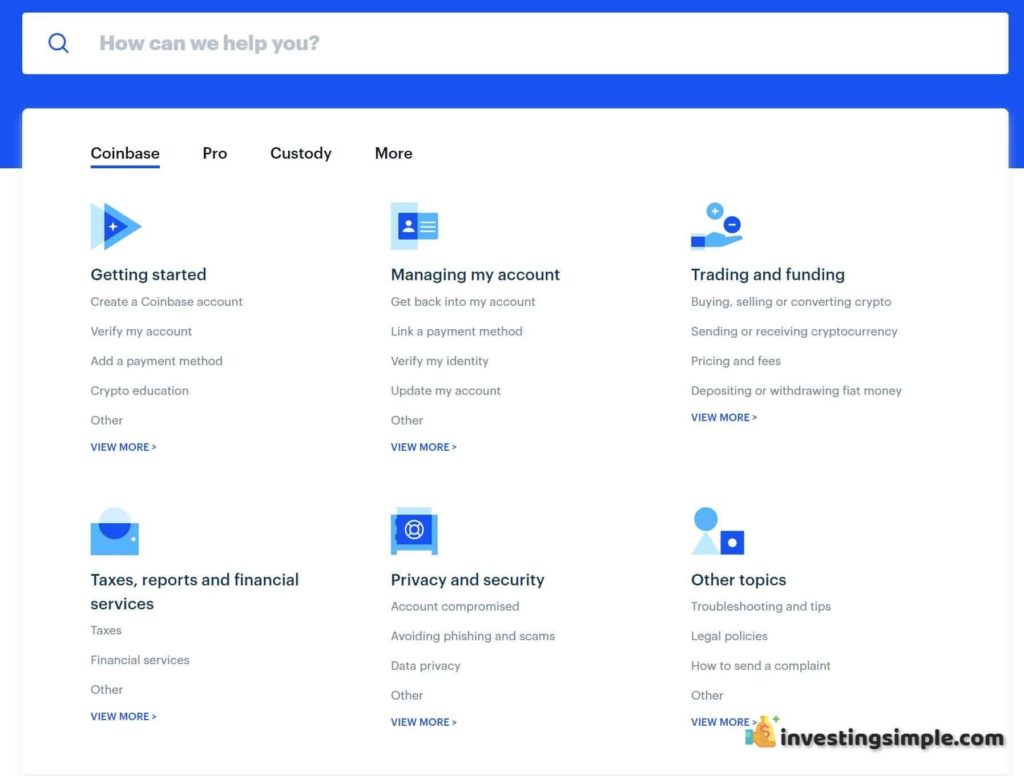Expand View More under Managing my account
The height and width of the screenshot is (776, 1024).
tap(424, 447)
